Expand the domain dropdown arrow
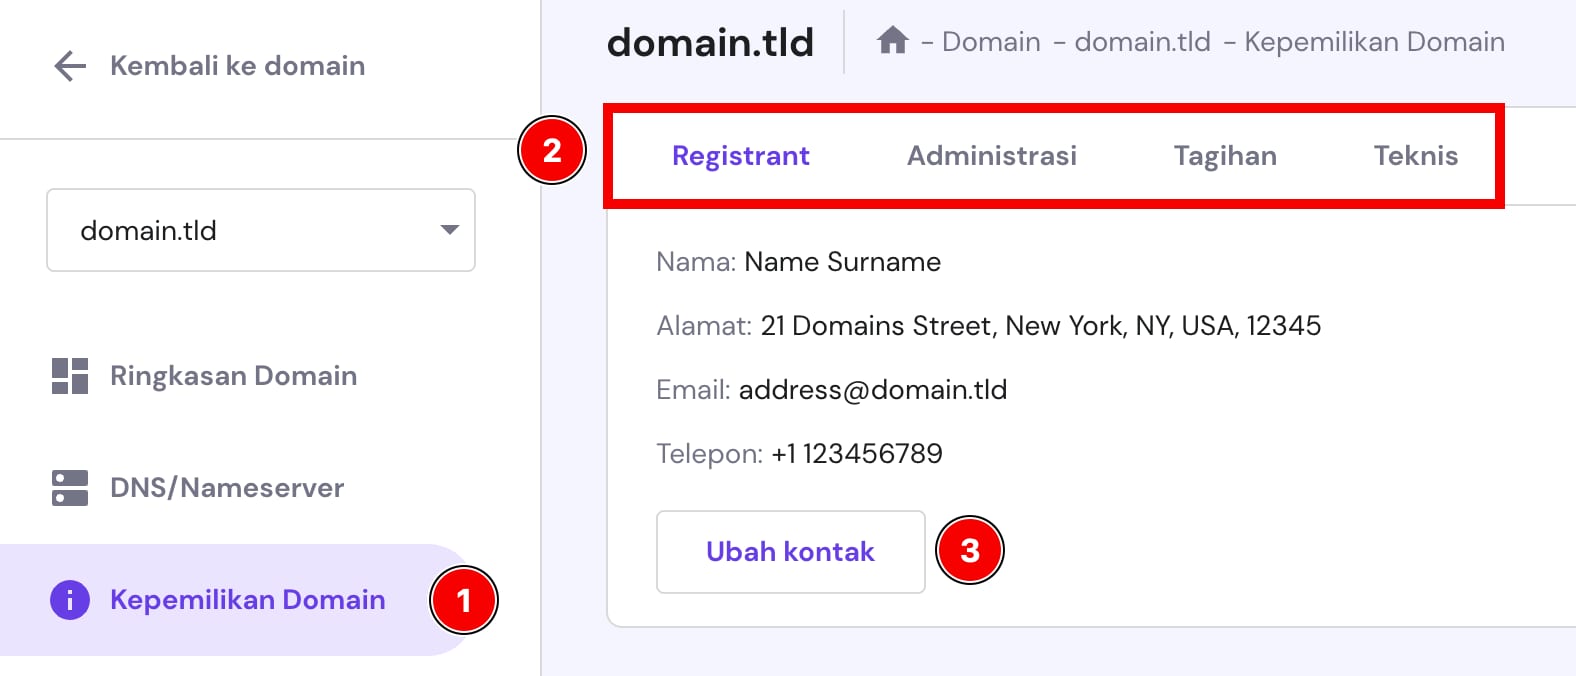 coord(450,230)
